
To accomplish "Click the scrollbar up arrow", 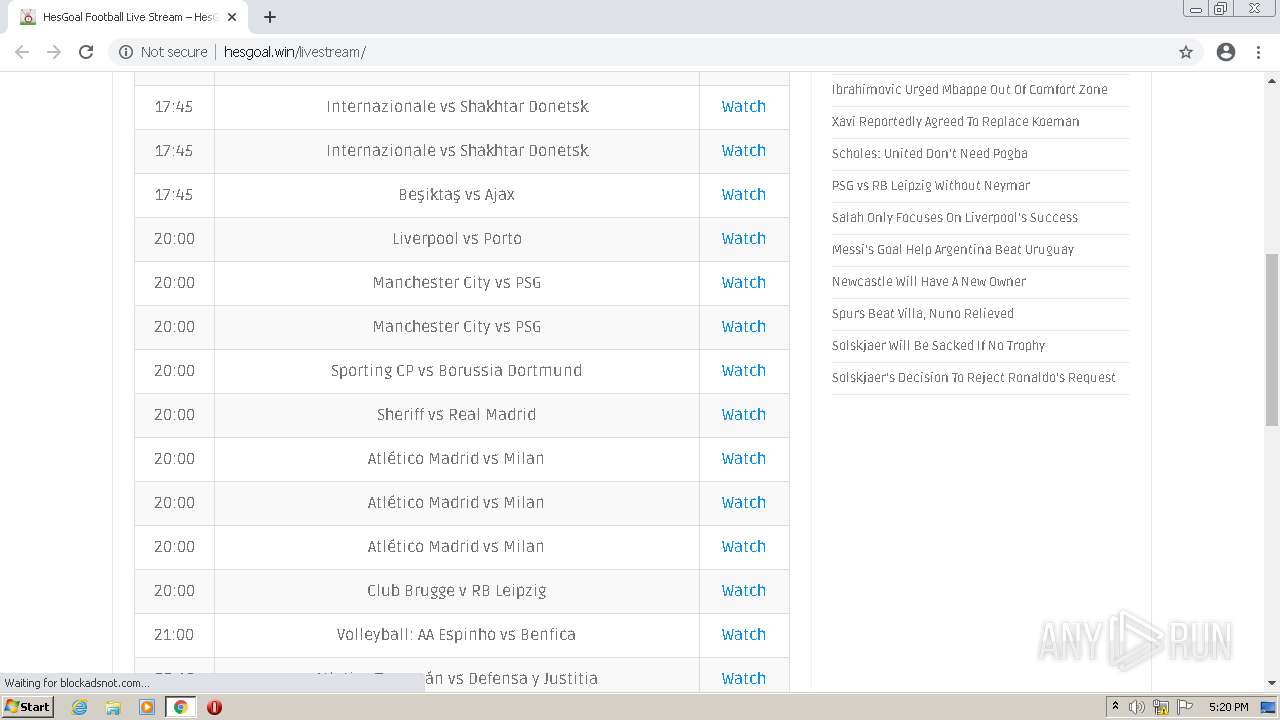I will [x=1272, y=79].
